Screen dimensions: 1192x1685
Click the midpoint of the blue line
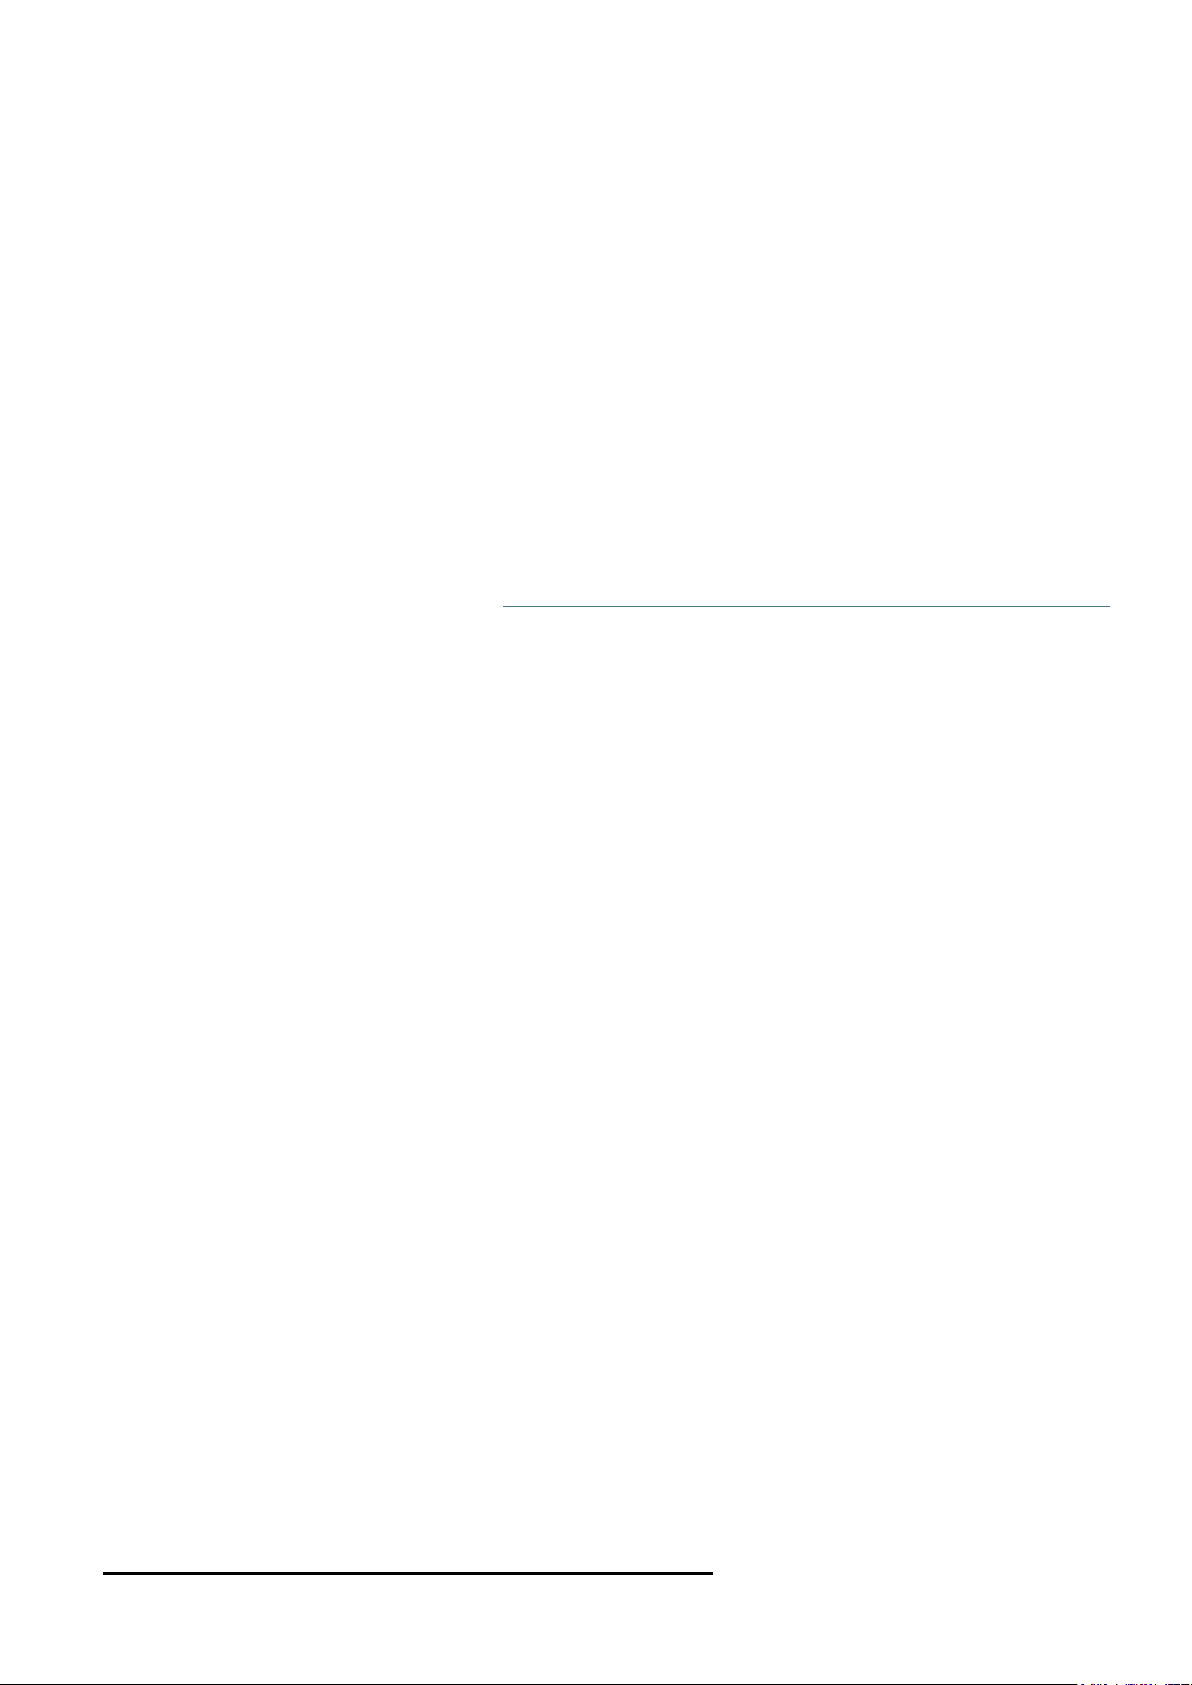(806, 606)
